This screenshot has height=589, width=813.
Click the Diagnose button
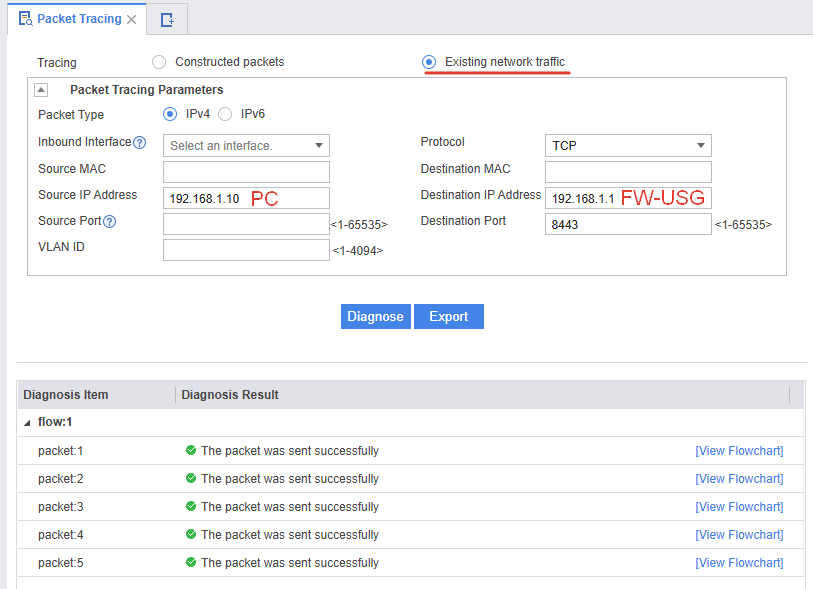coord(375,316)
